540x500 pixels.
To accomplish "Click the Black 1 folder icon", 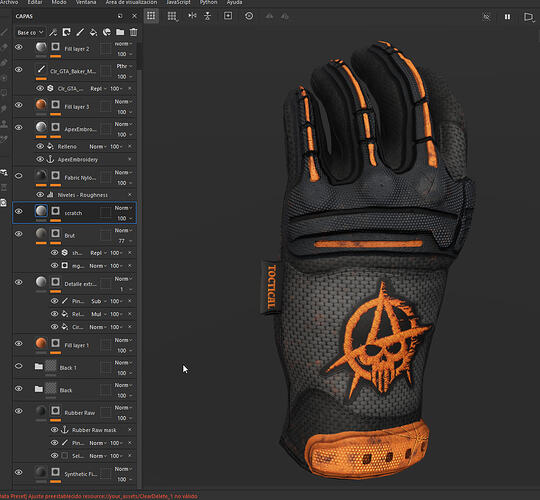I will (39, 366).
